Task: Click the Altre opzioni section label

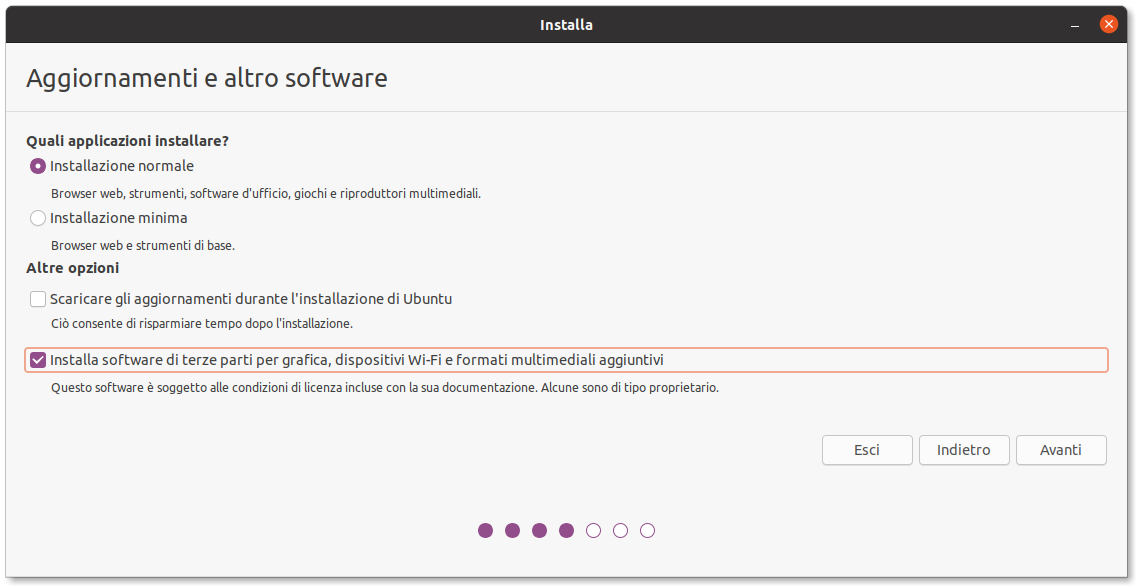Action: point(72,268)
